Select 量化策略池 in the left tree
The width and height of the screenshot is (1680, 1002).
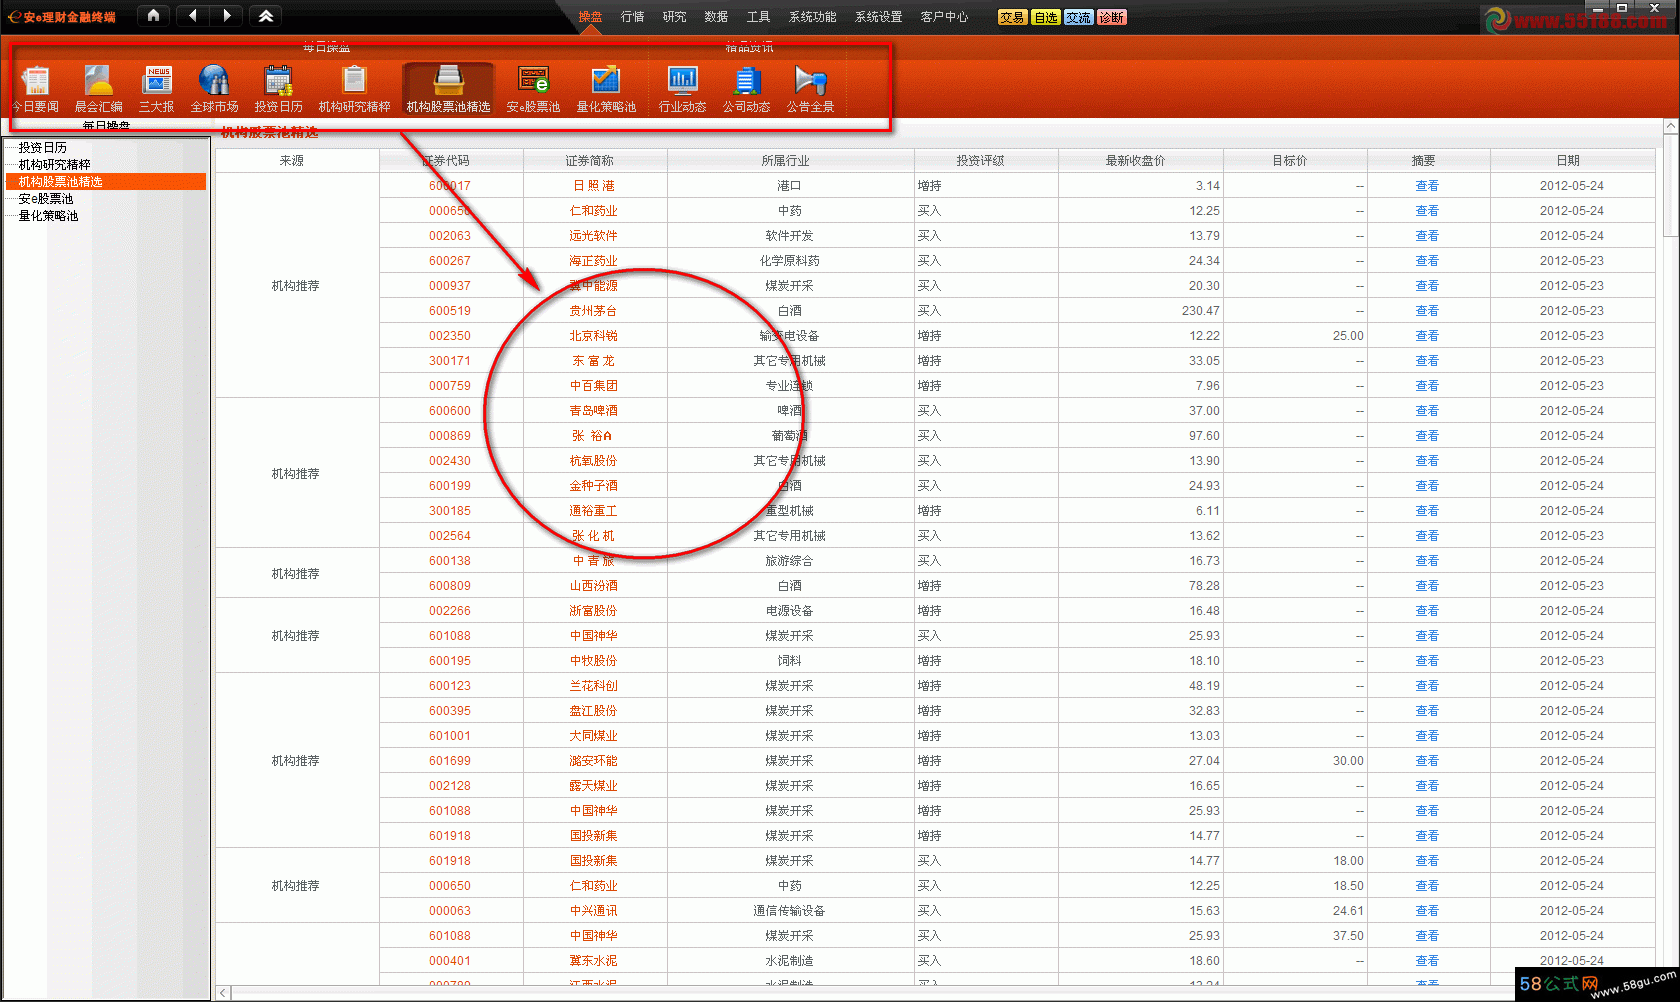click(48, 215)
